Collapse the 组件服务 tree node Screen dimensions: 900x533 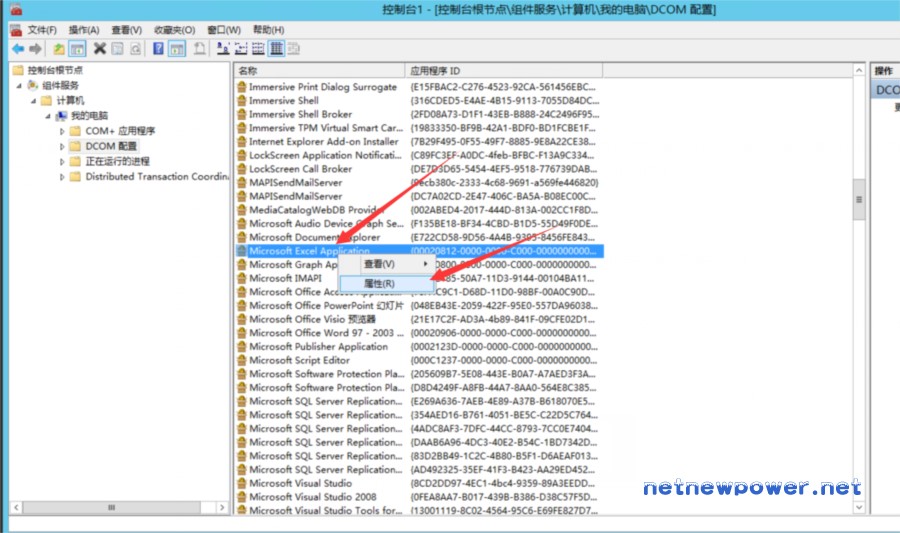tap(19, 85)
